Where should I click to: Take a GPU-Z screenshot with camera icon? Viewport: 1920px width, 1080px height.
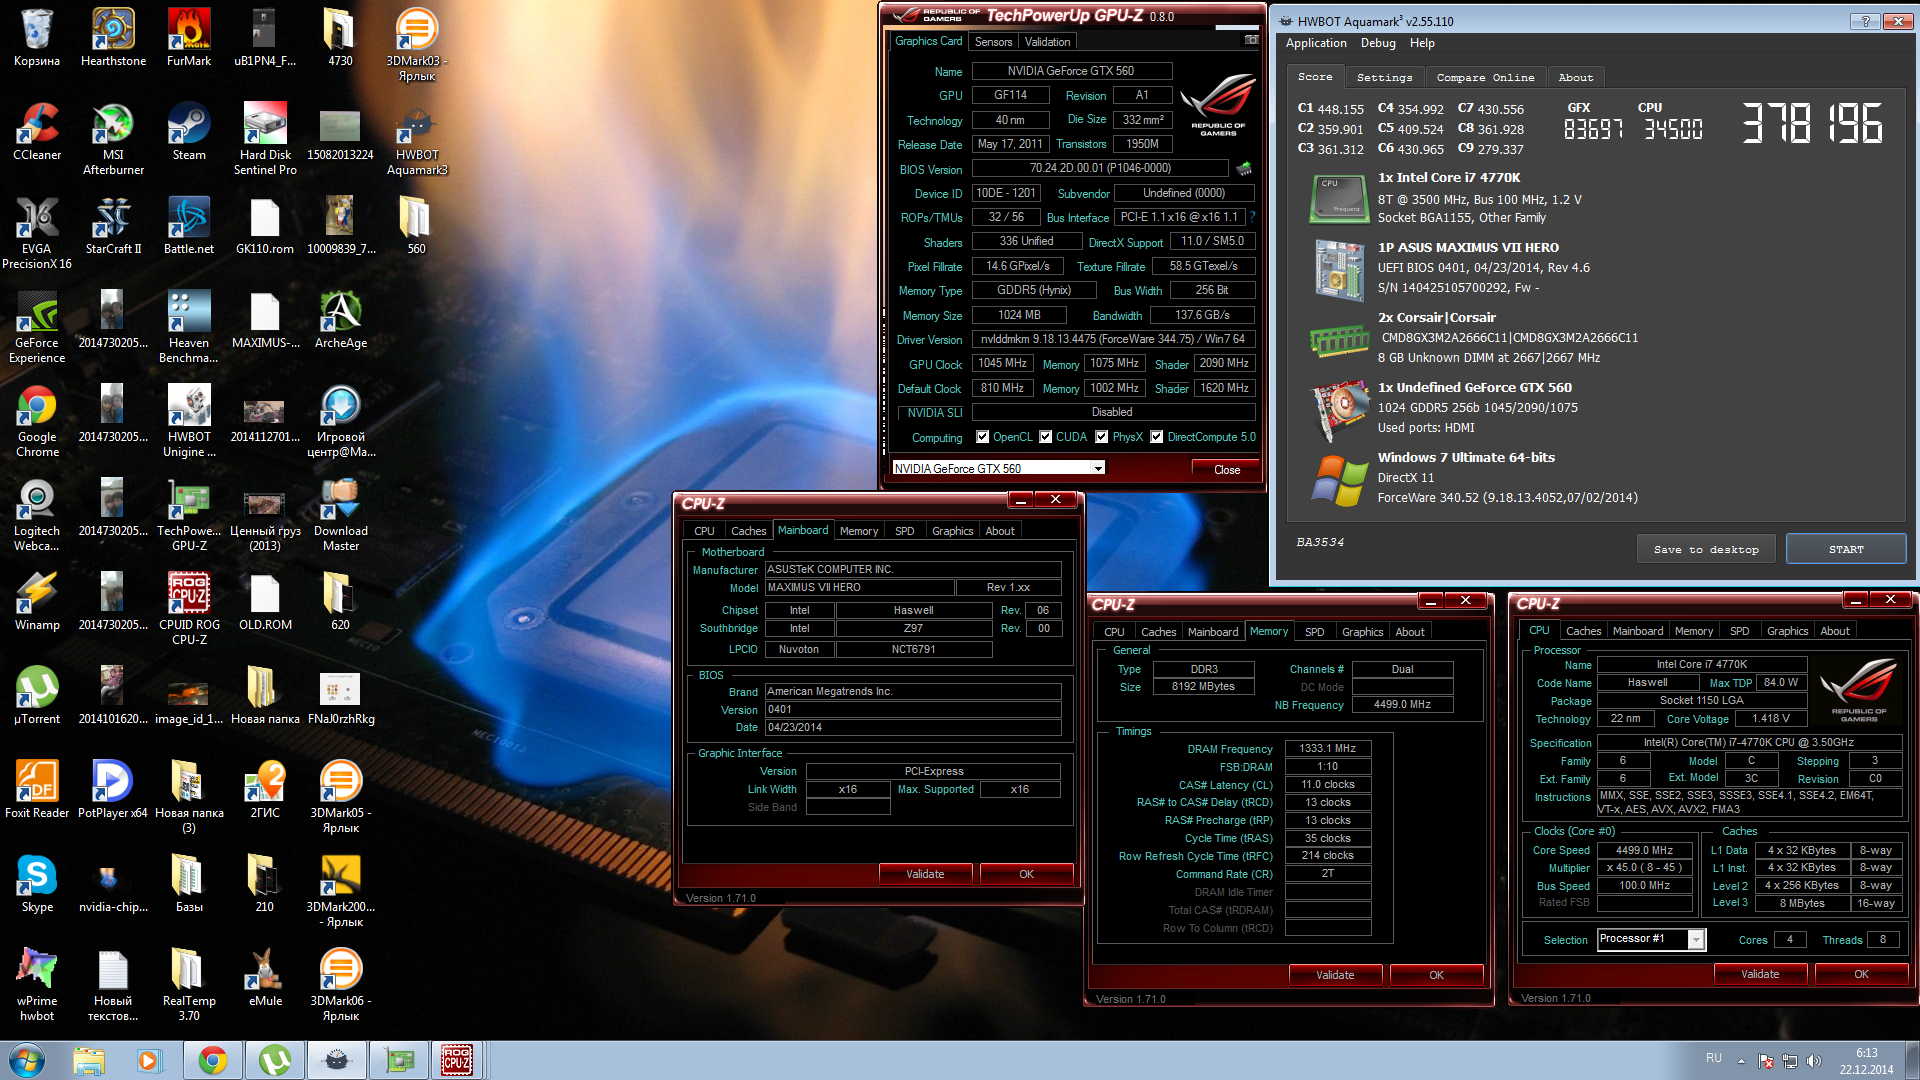pos(1251,40)
